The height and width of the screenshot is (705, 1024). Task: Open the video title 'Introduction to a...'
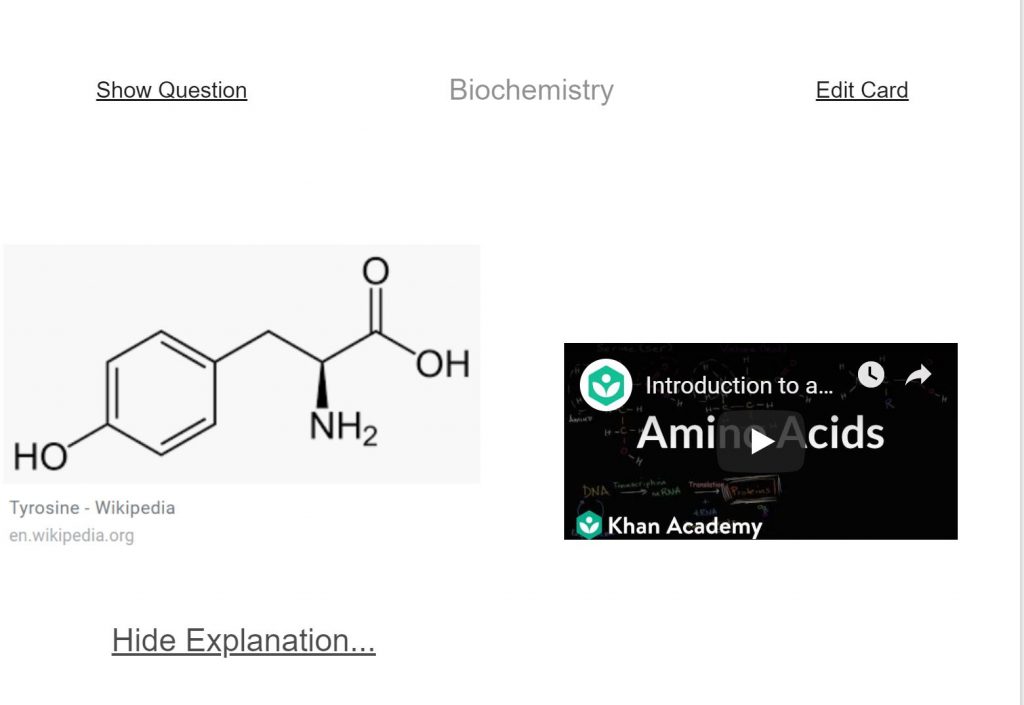point(739,386)
